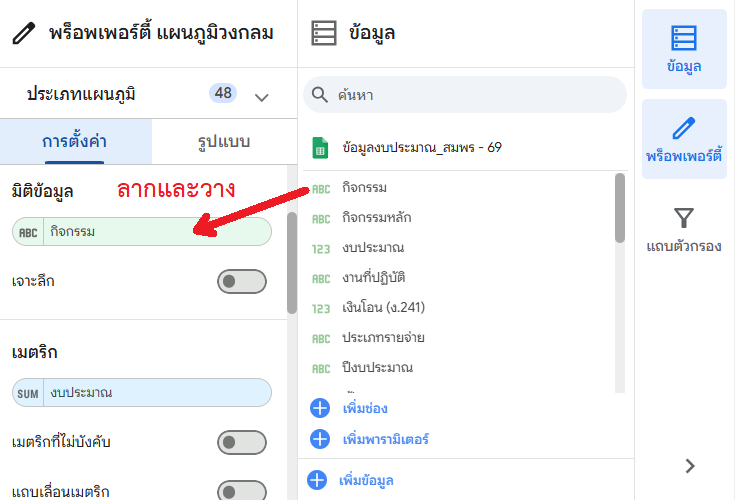Click the ABC type icon of กิจกรรมหลัก field

[x=321, y=219]
